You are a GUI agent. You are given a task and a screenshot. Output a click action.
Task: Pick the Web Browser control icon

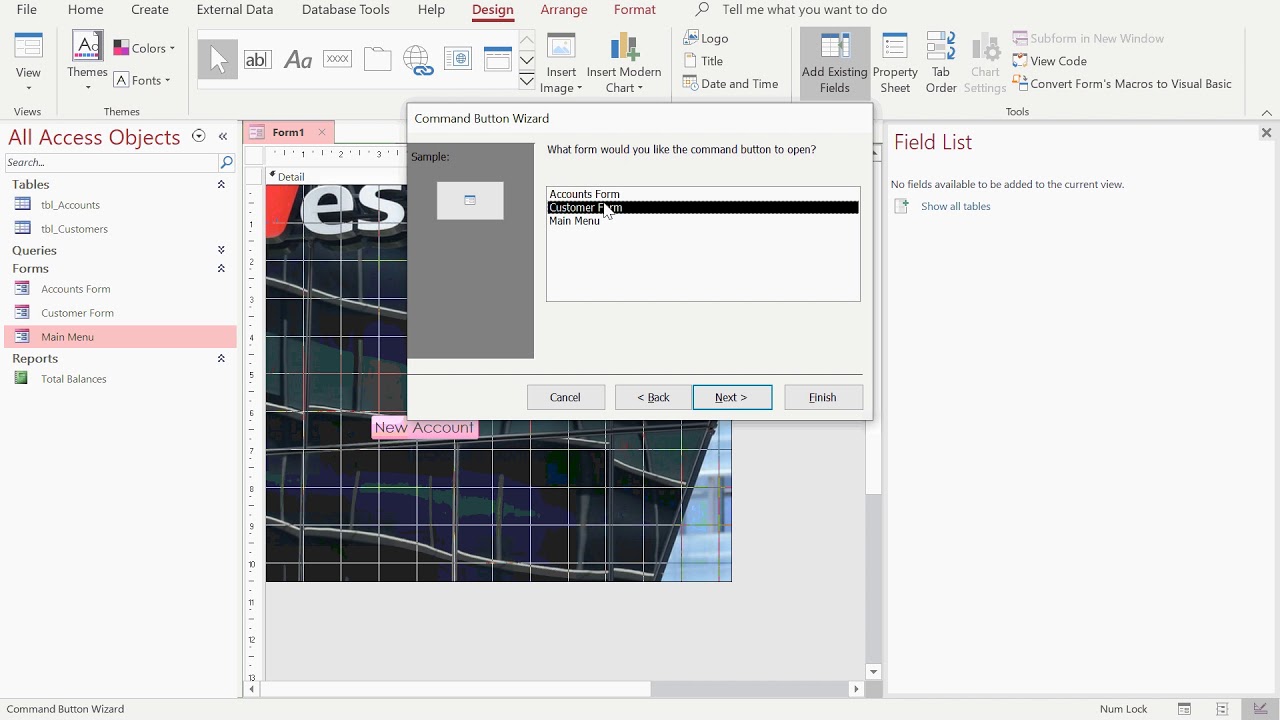pyautogui.click(x=458, y=59)
